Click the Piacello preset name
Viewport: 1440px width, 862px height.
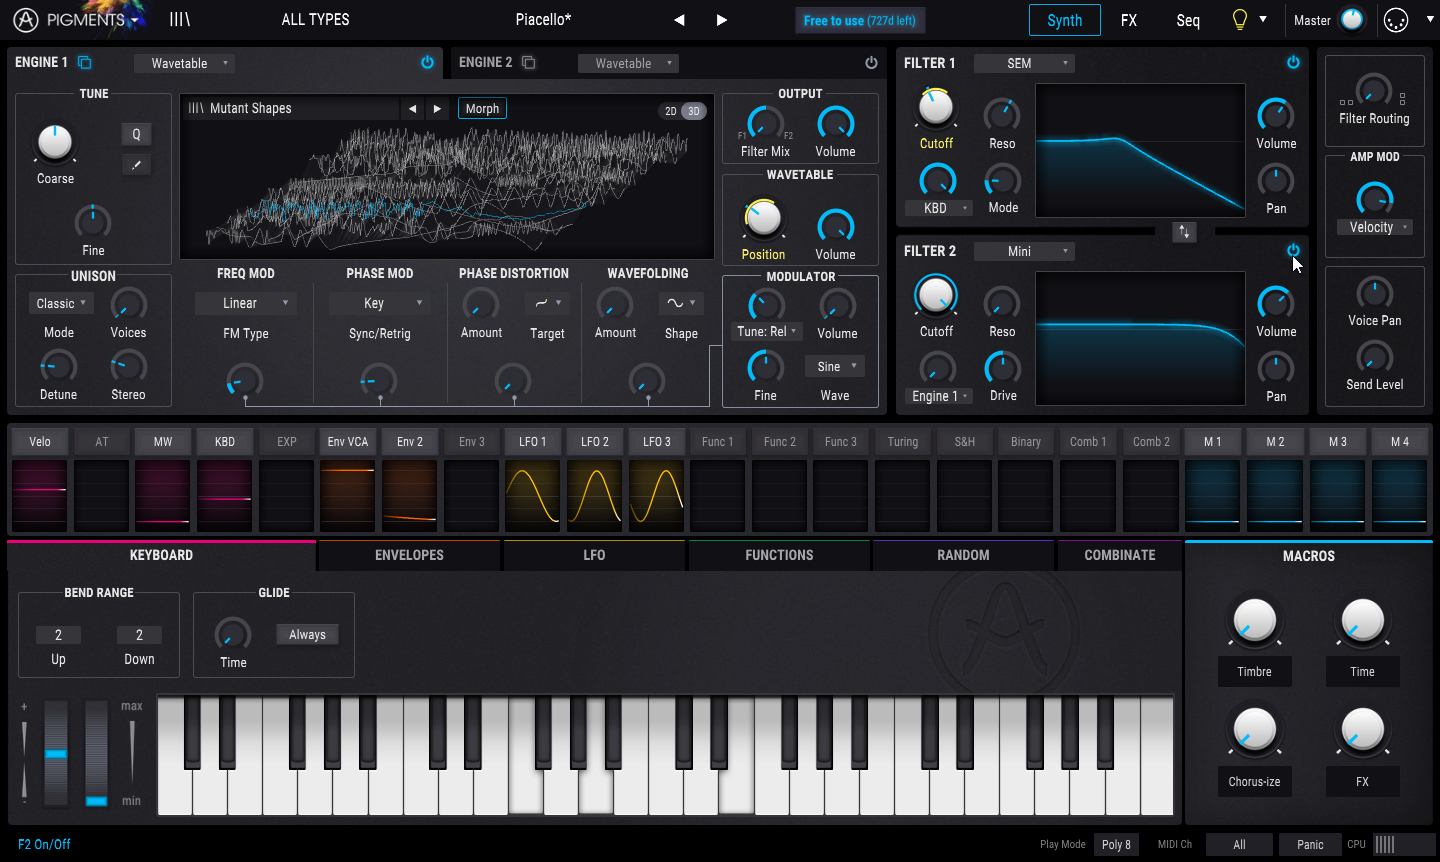pos(543,20)
